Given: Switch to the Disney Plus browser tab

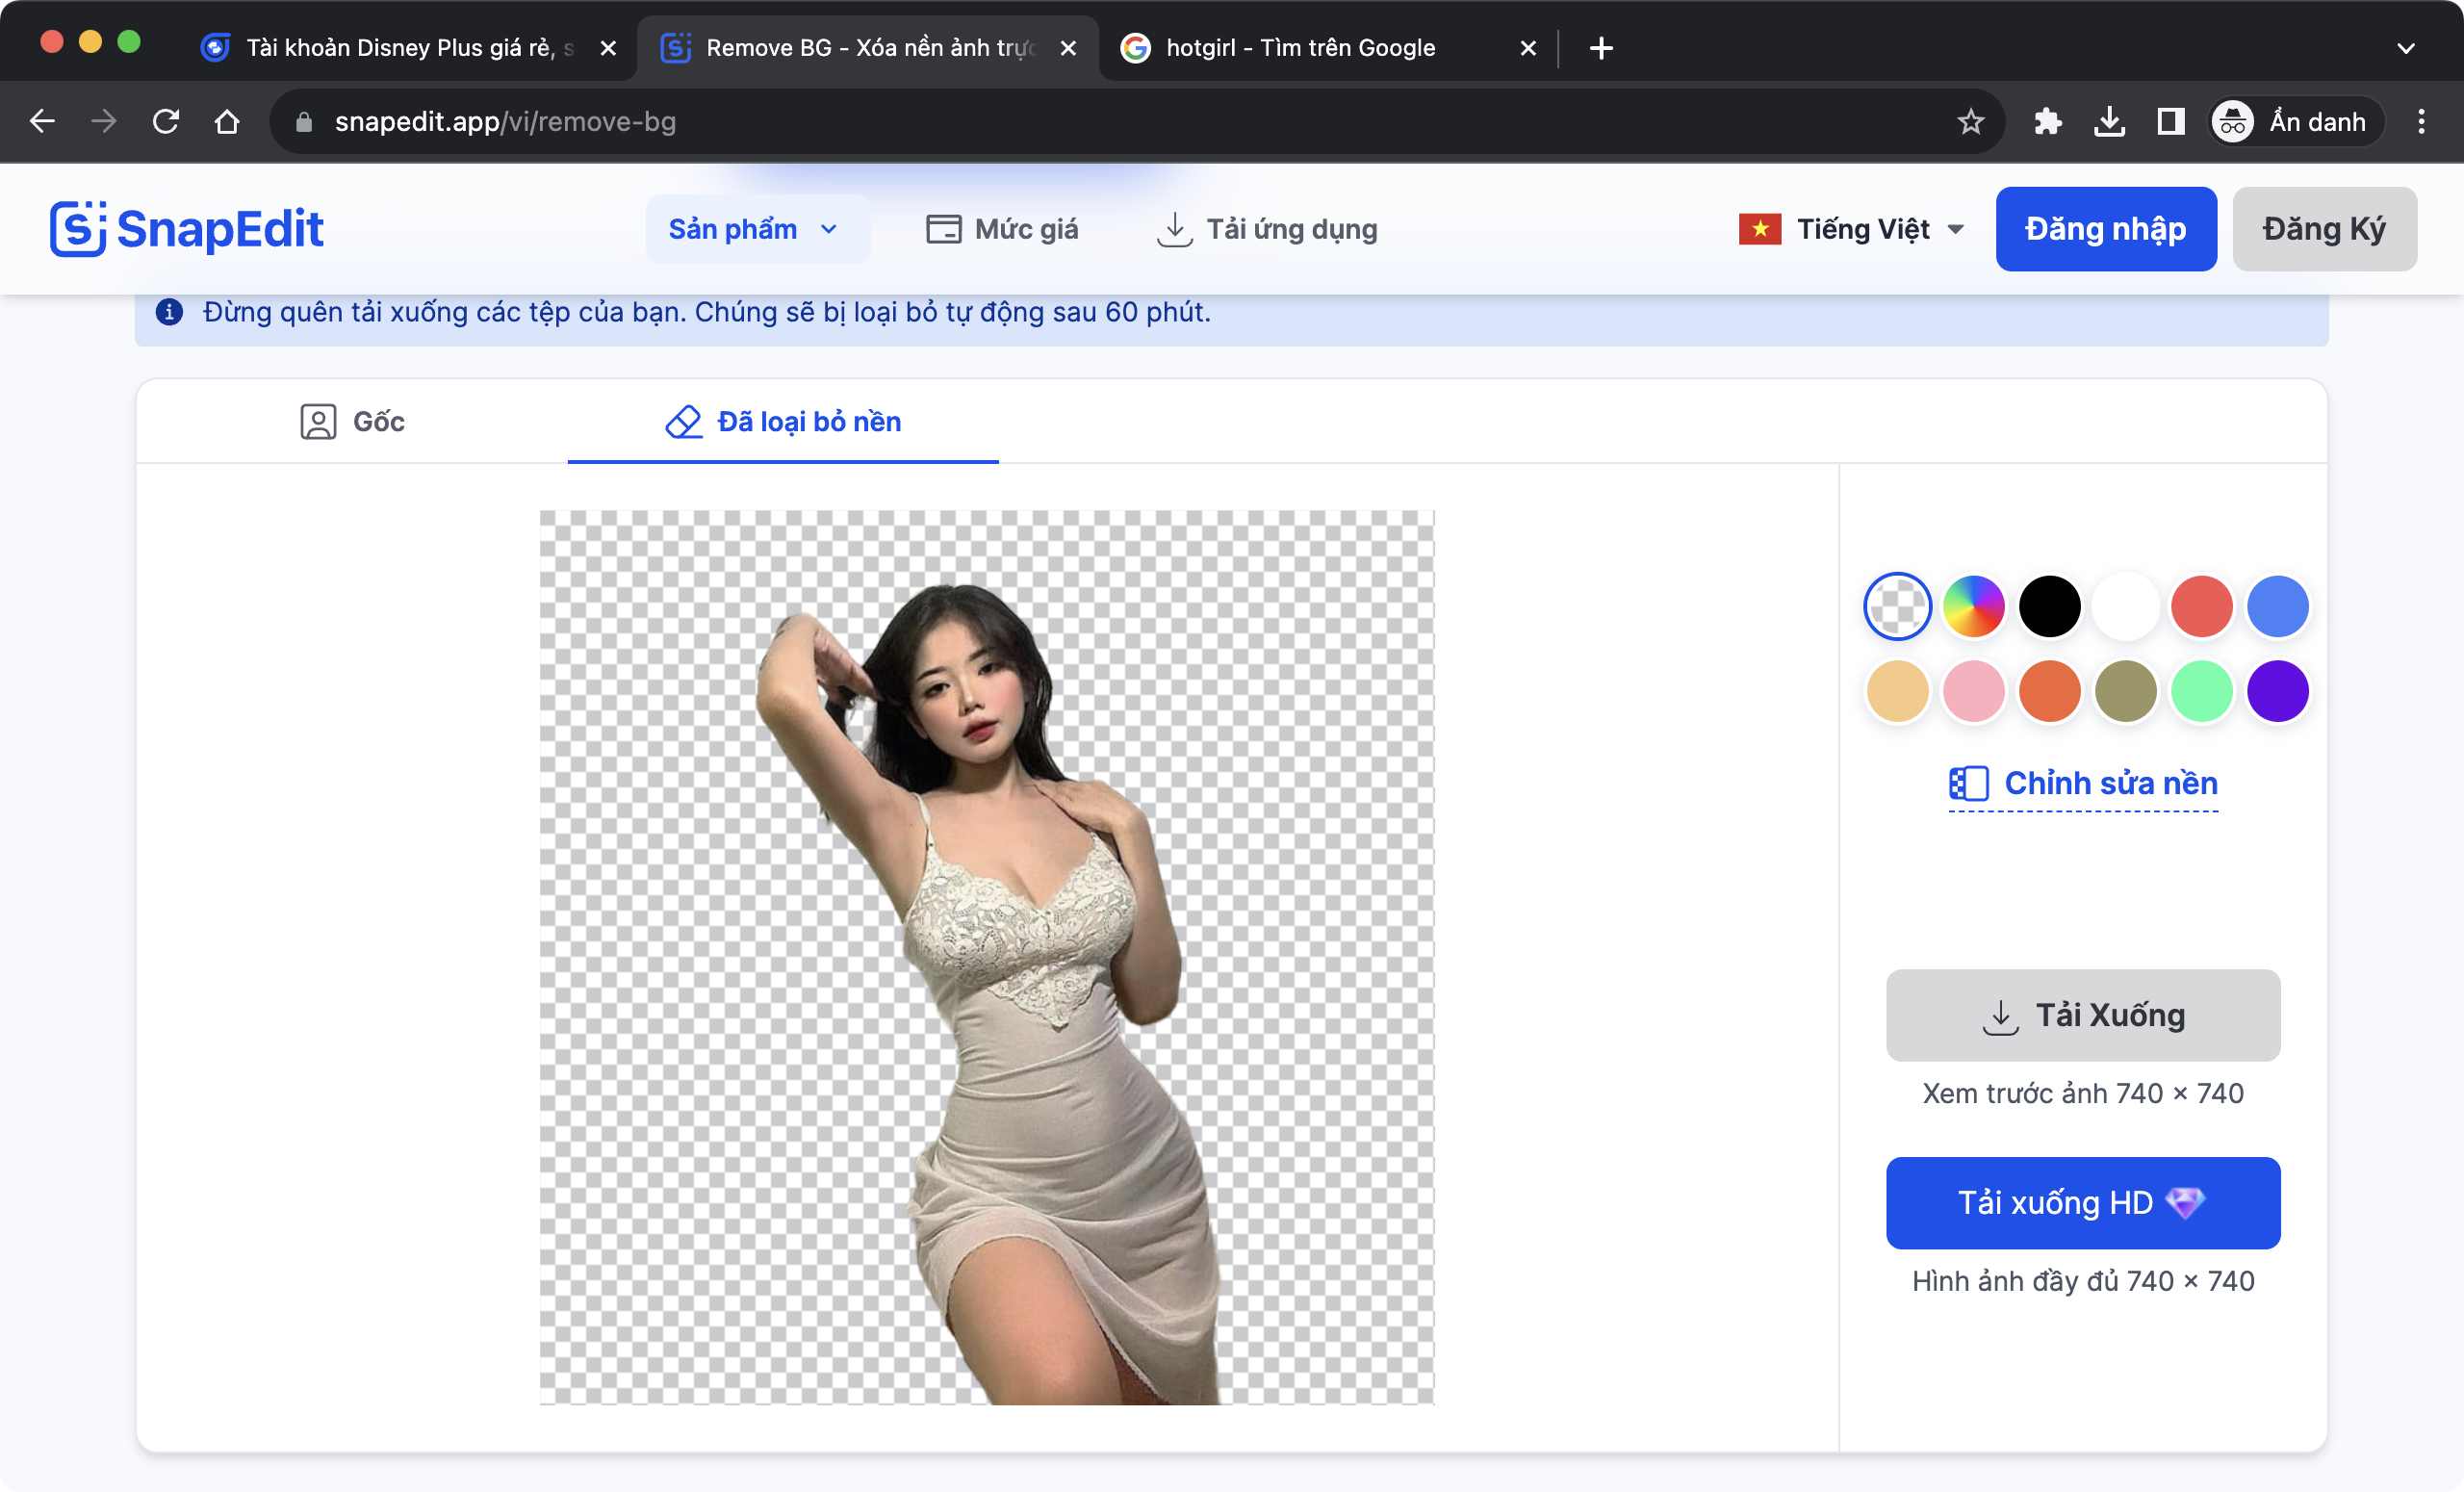Looking at the screenshot, I should coord(407,47).
